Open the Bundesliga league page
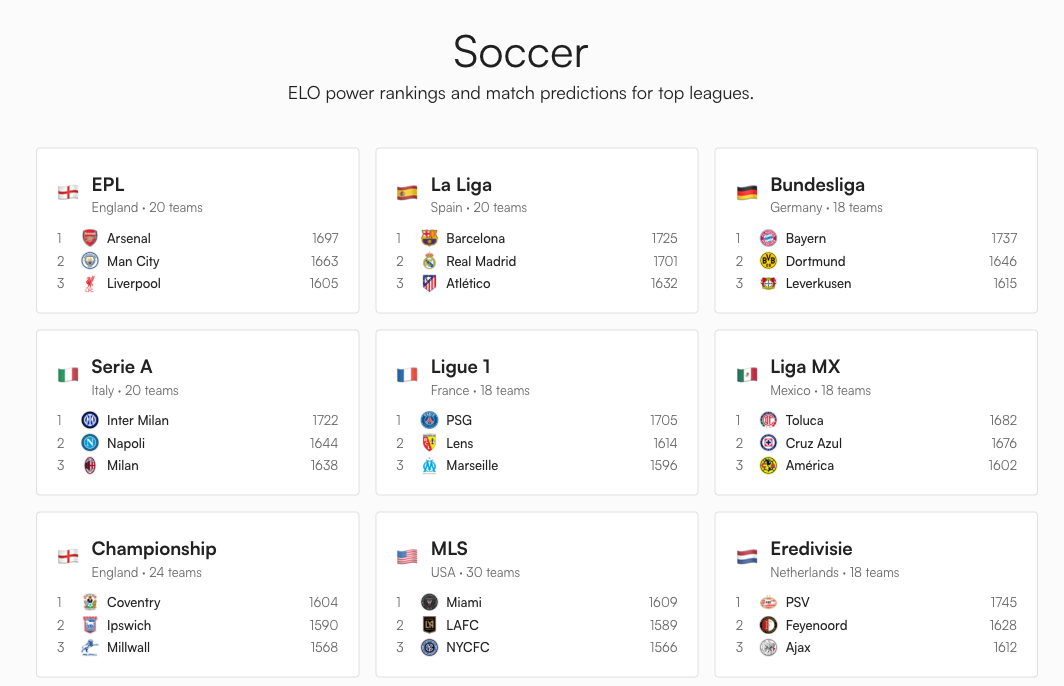This screenshot has height=686, width=1064. [819, 184]
